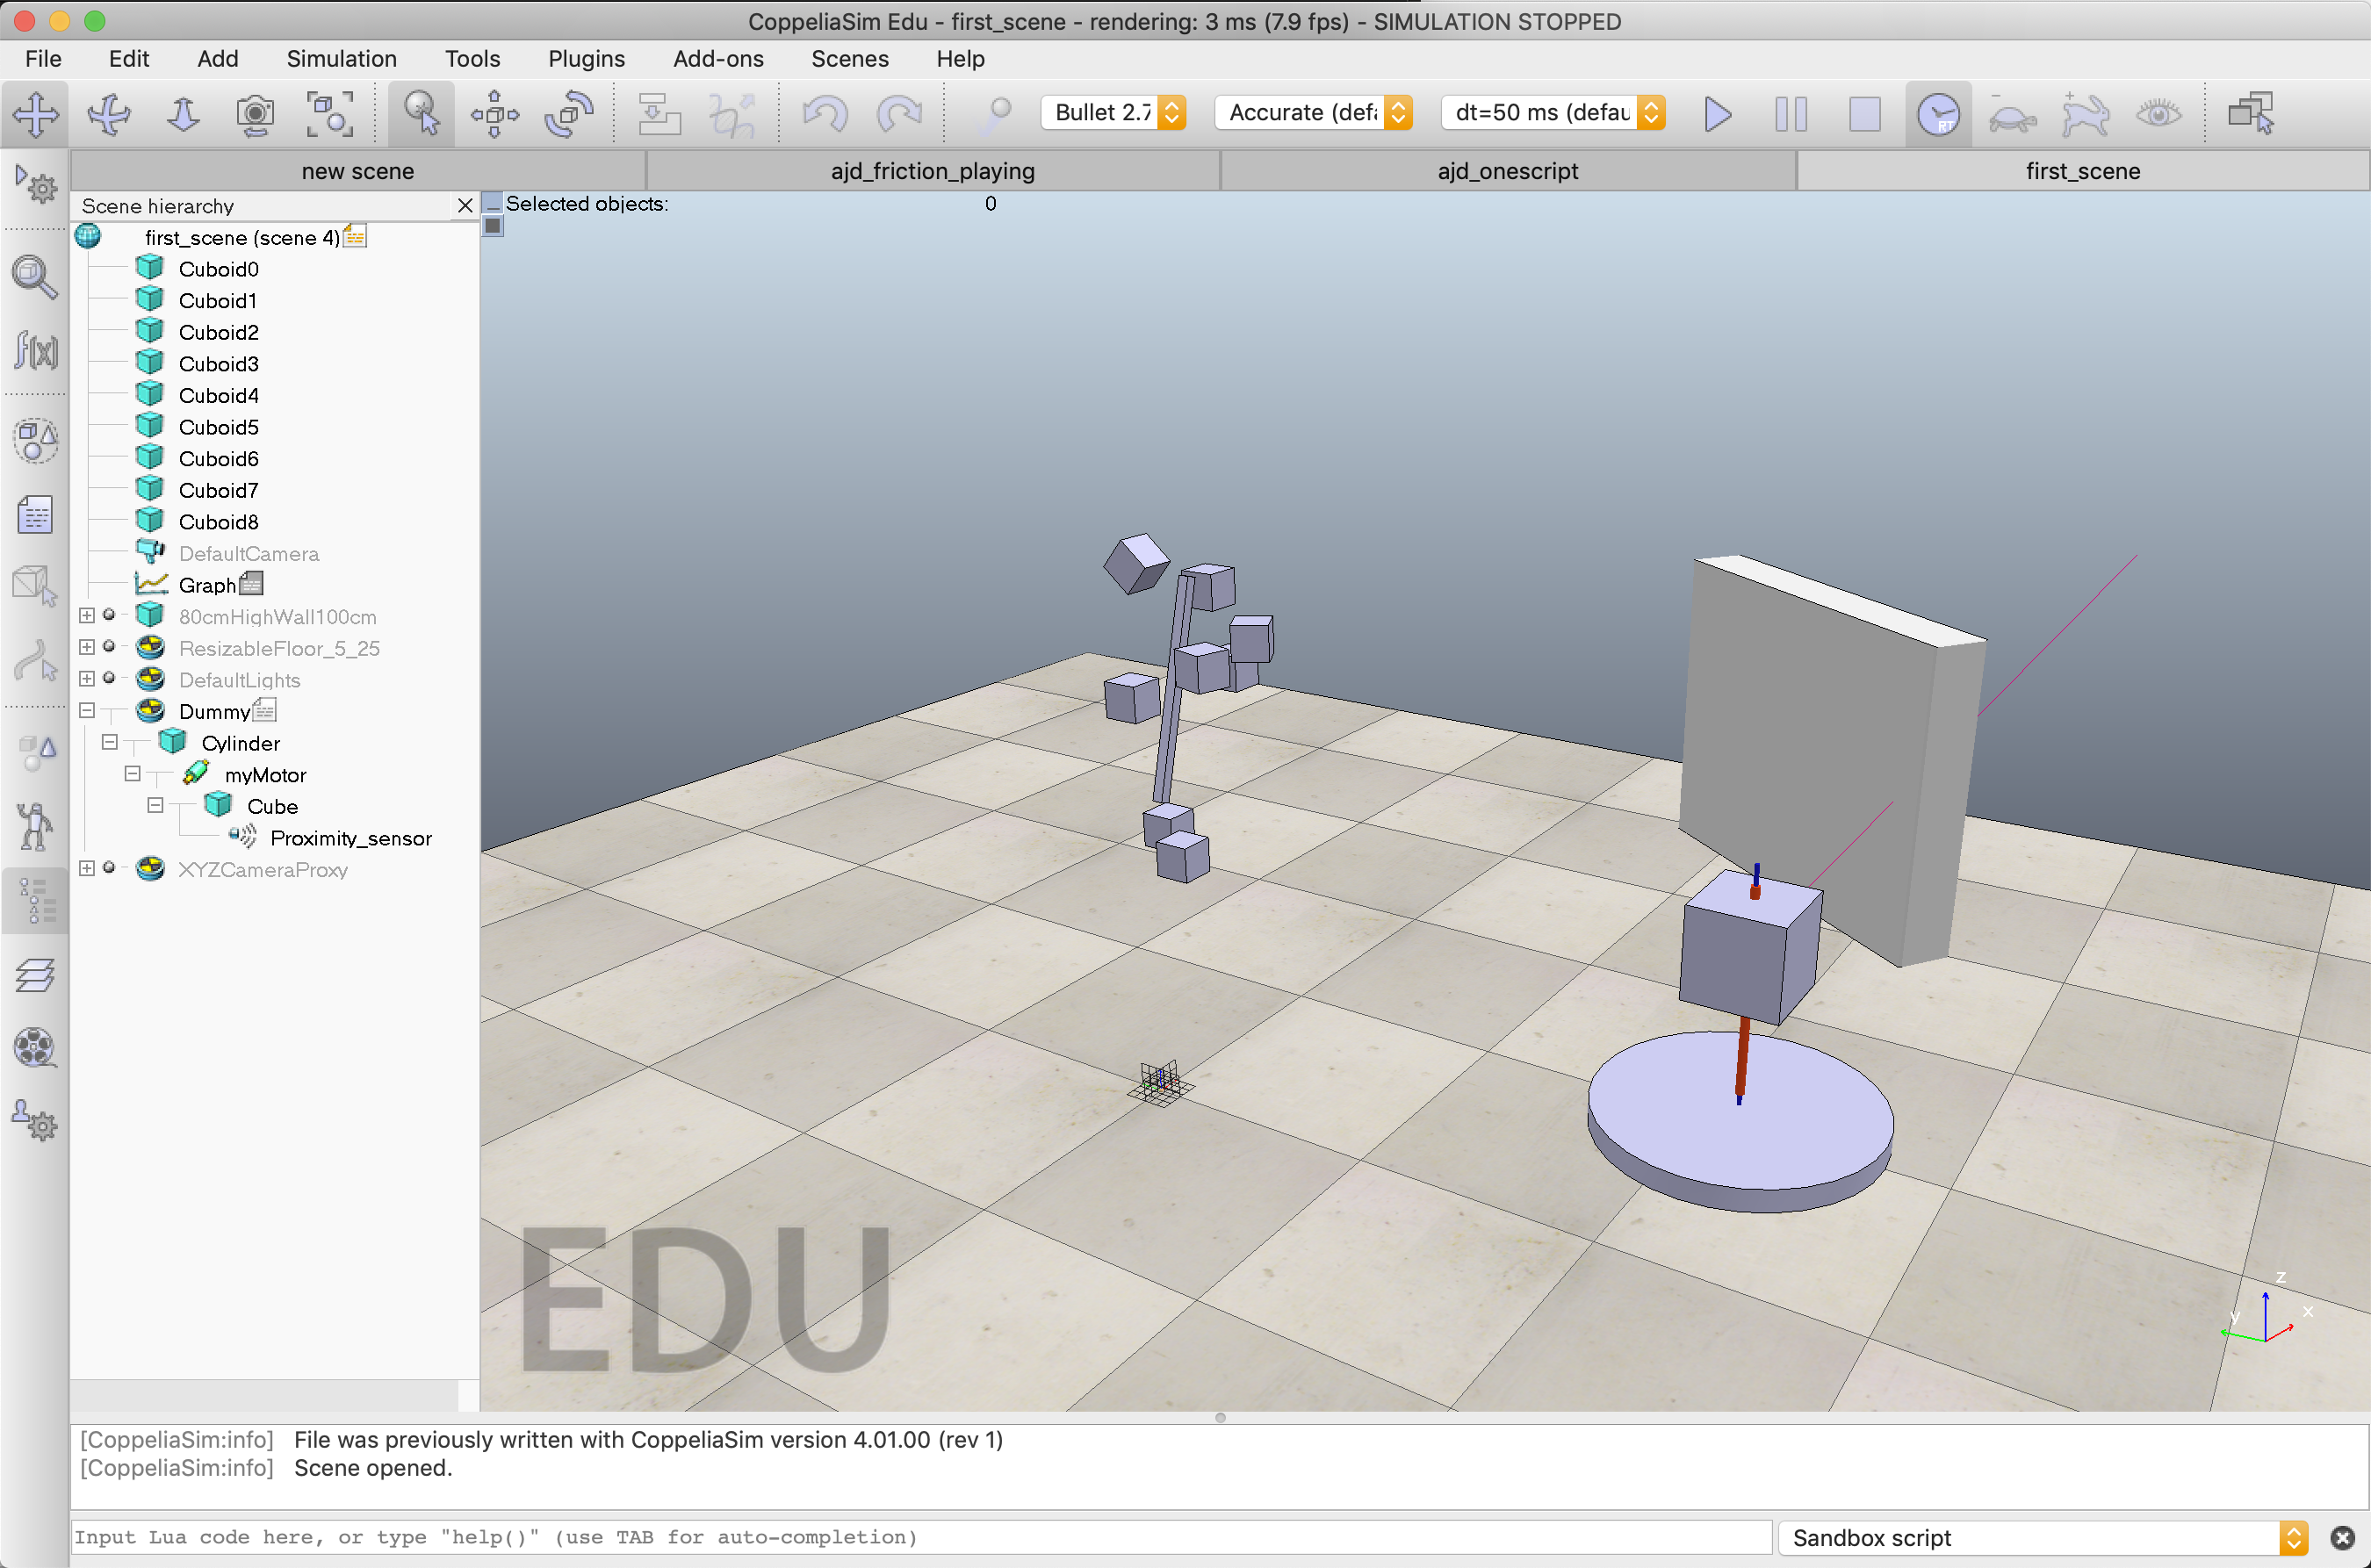This screenshot has height=1568, width=2371.
Task: Toggle the scene hierarchy sidebar button
Action: point(35,902)
